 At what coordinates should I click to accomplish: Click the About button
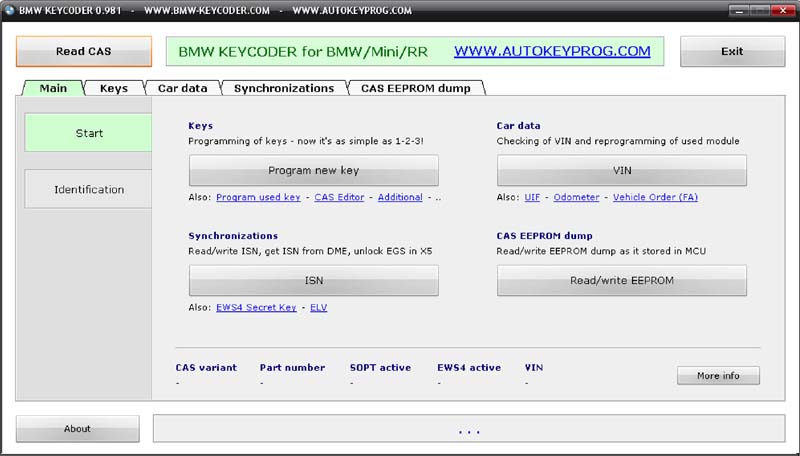click(x=78, y=428)
